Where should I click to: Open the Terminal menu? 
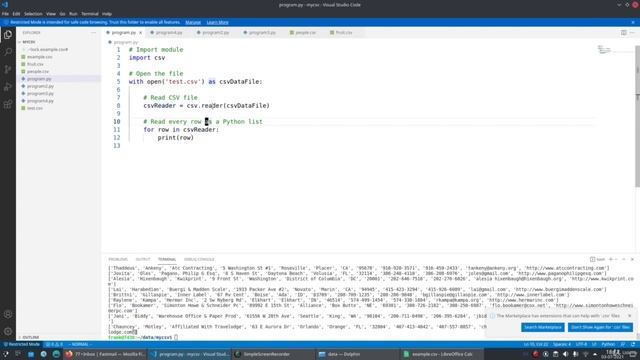(x=90, y=14)
